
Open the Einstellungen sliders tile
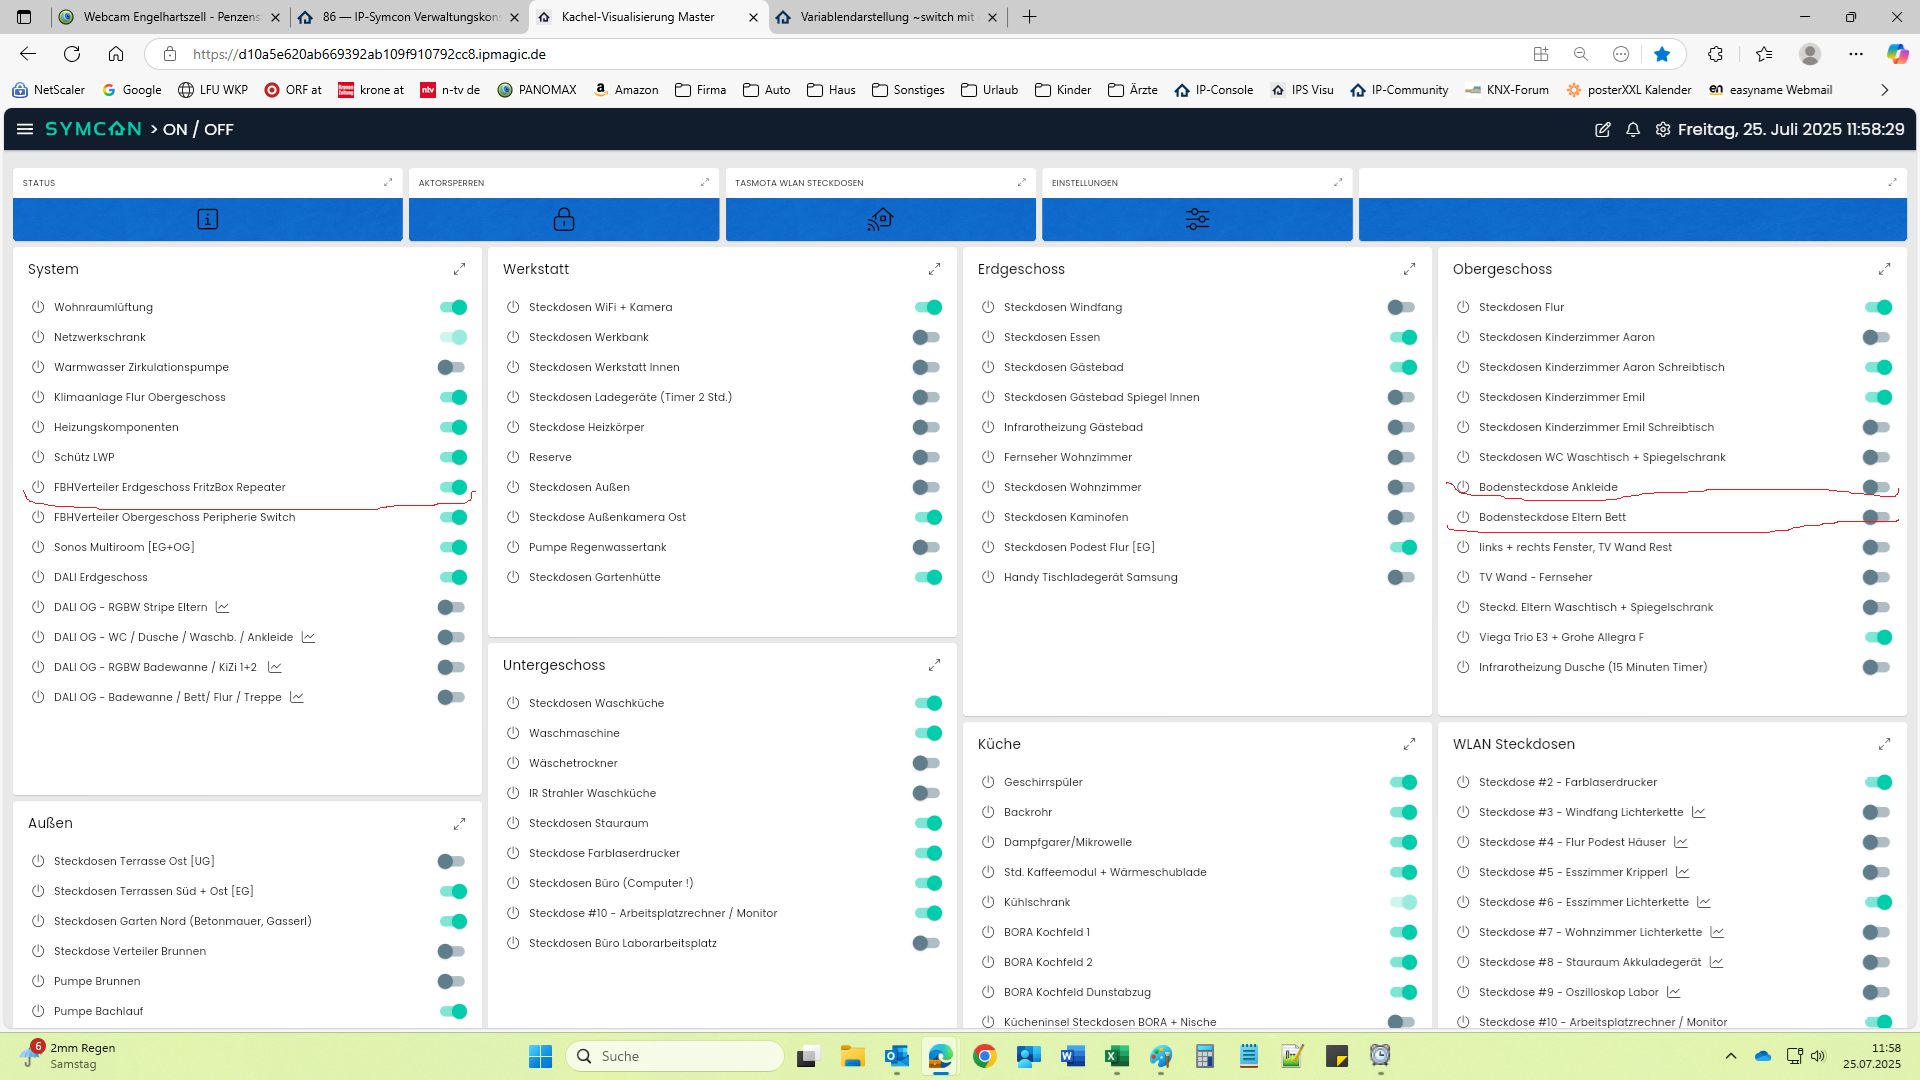[x=1197, y=219]
